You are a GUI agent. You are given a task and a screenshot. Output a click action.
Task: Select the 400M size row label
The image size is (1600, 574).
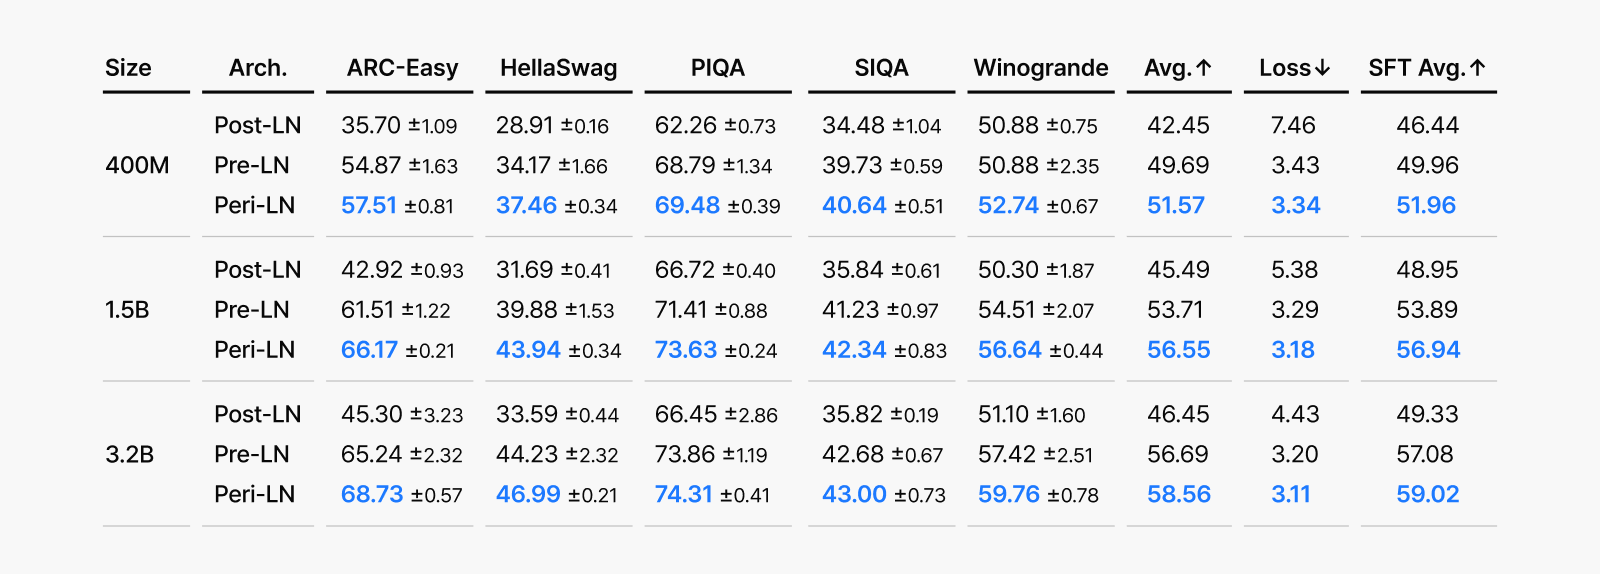coord(137,165)
